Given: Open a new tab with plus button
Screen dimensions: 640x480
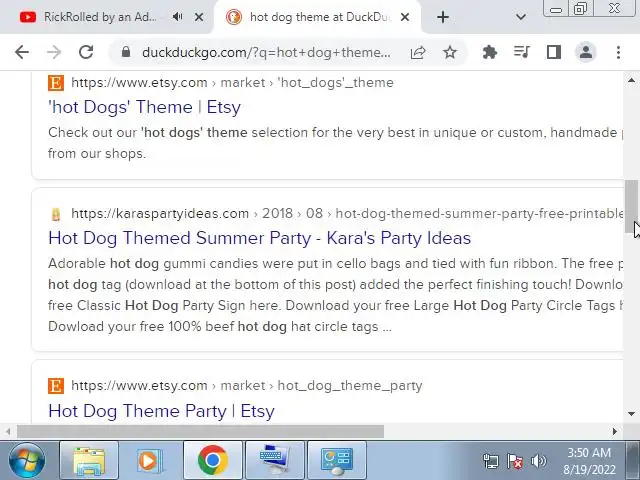Looking at the screenshot, I should click(x=443, y=17).
